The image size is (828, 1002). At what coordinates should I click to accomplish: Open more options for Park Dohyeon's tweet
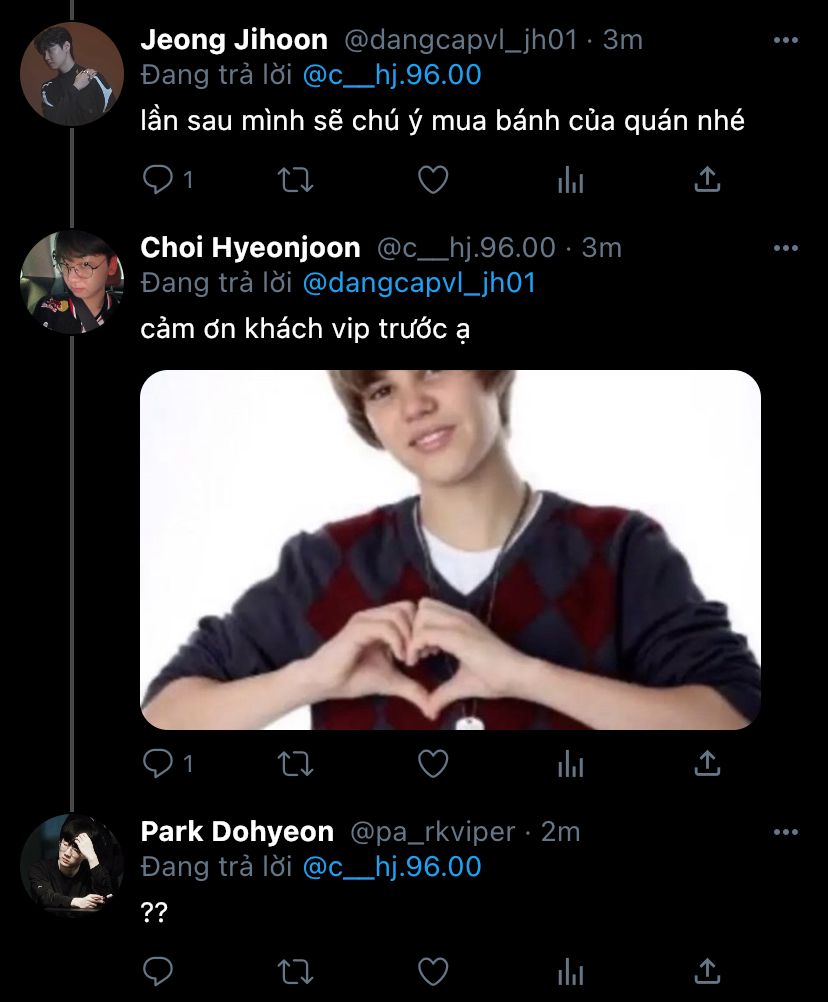tap(787, 832)
